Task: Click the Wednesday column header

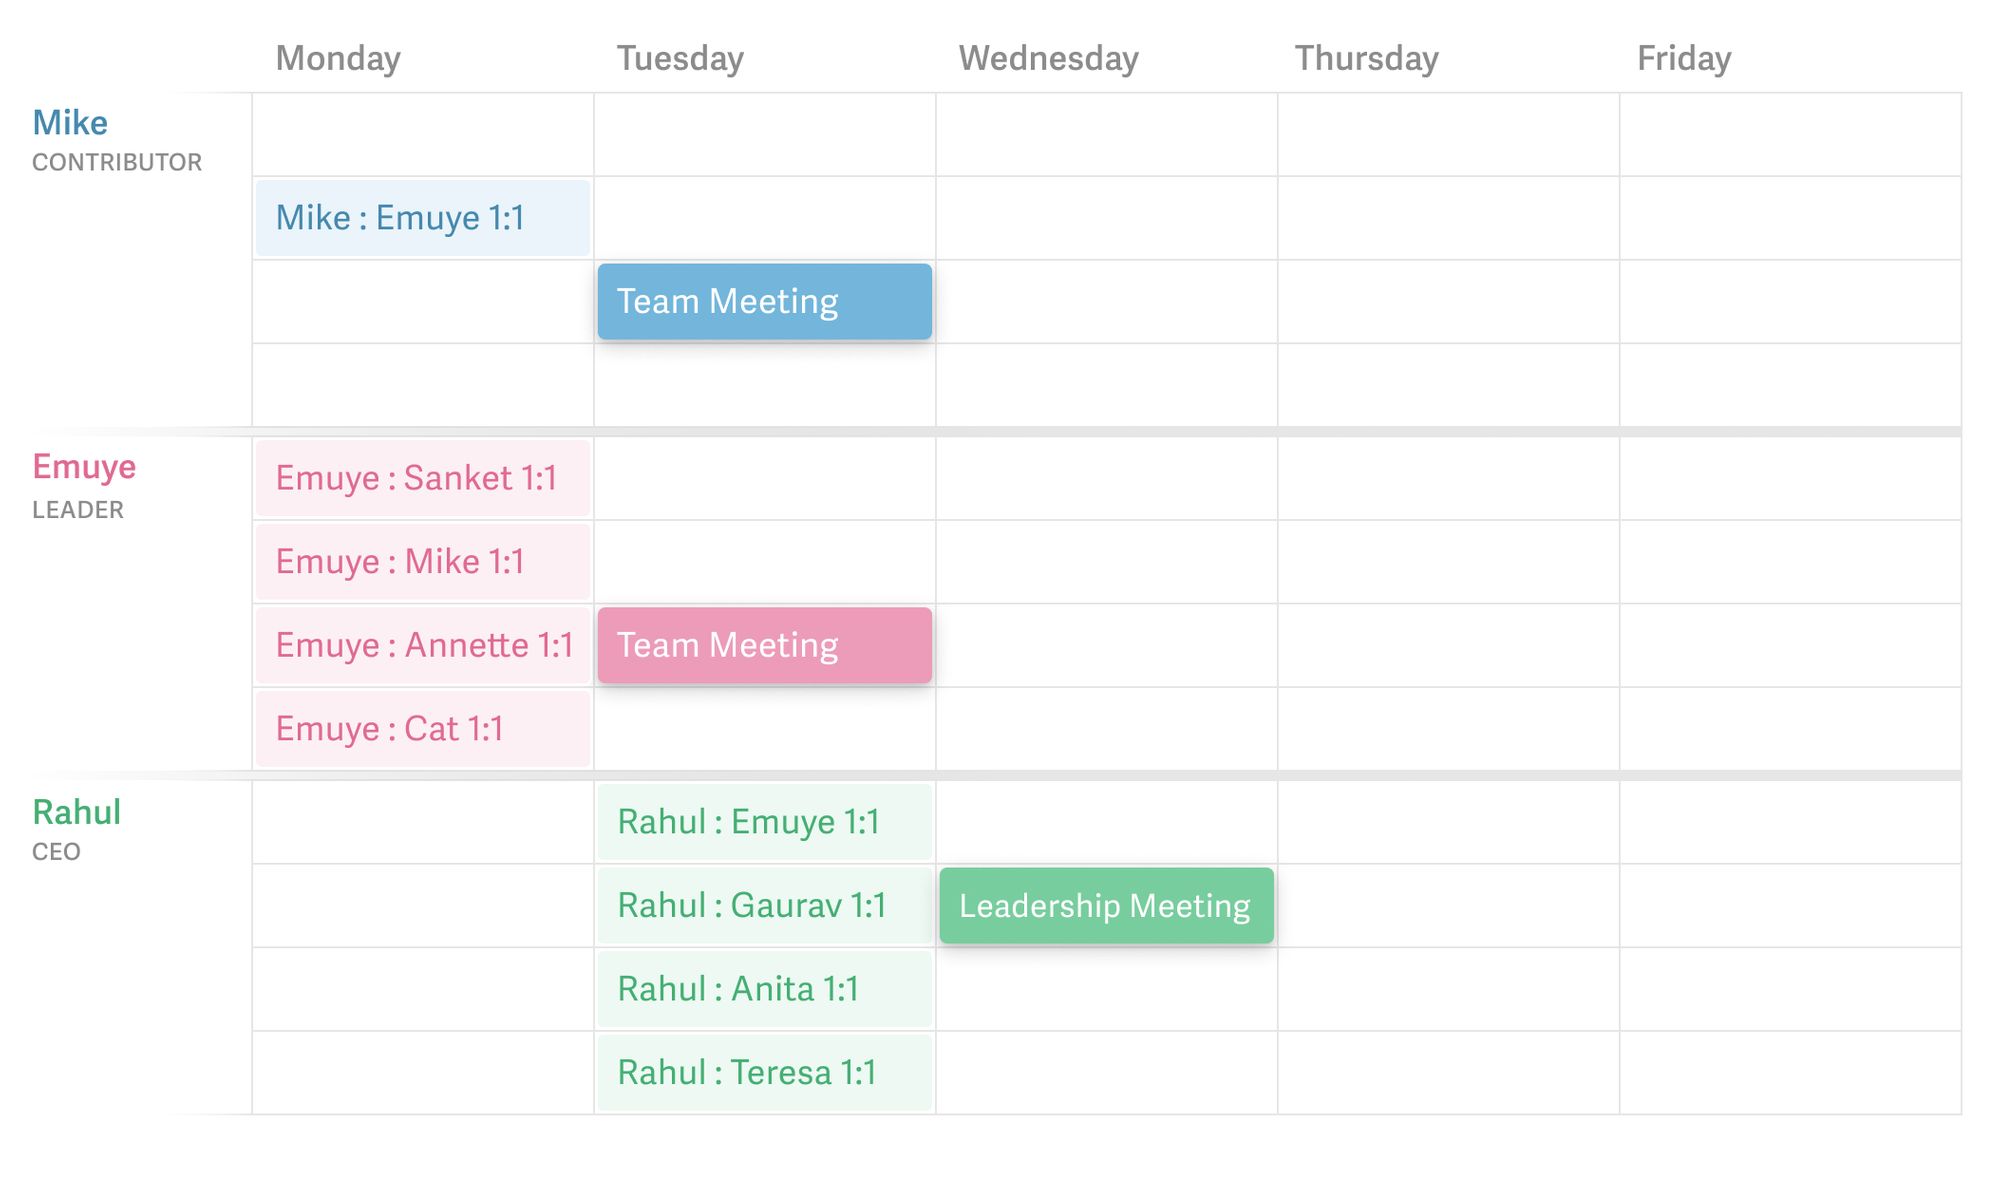Action: click(1049, 58)
